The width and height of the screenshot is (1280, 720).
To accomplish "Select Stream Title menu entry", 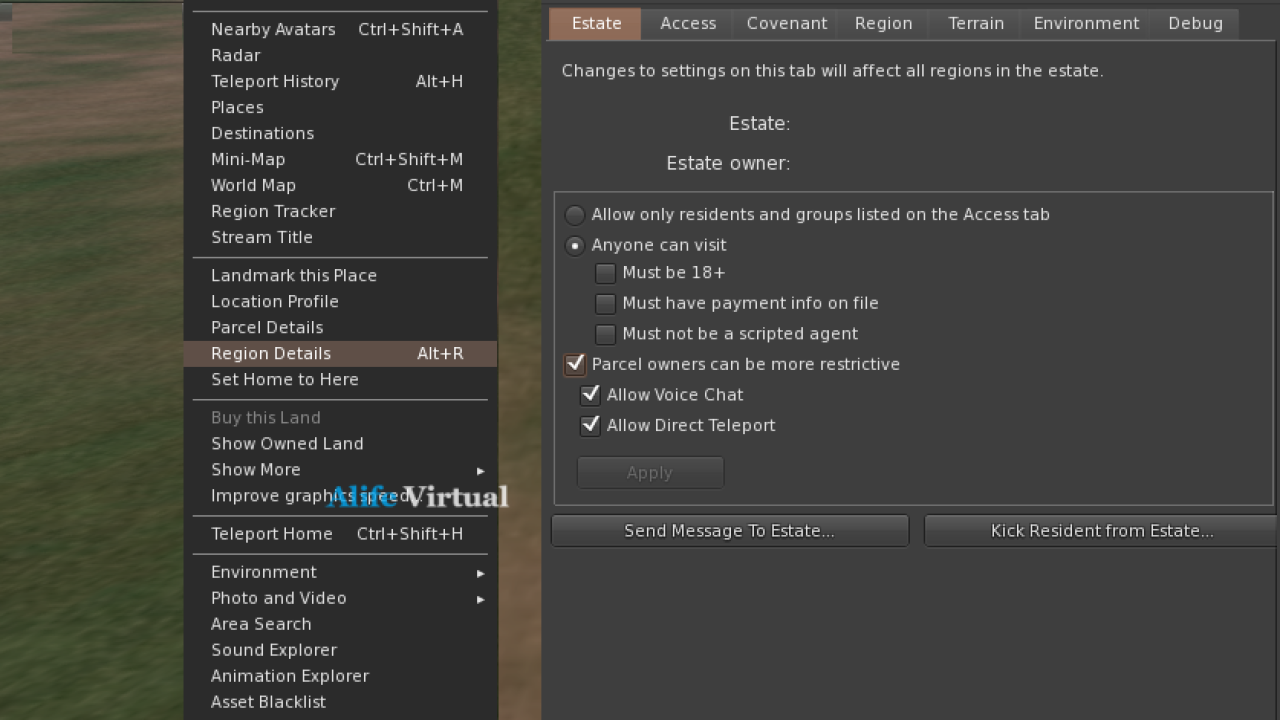I will [x=340, y=238].
